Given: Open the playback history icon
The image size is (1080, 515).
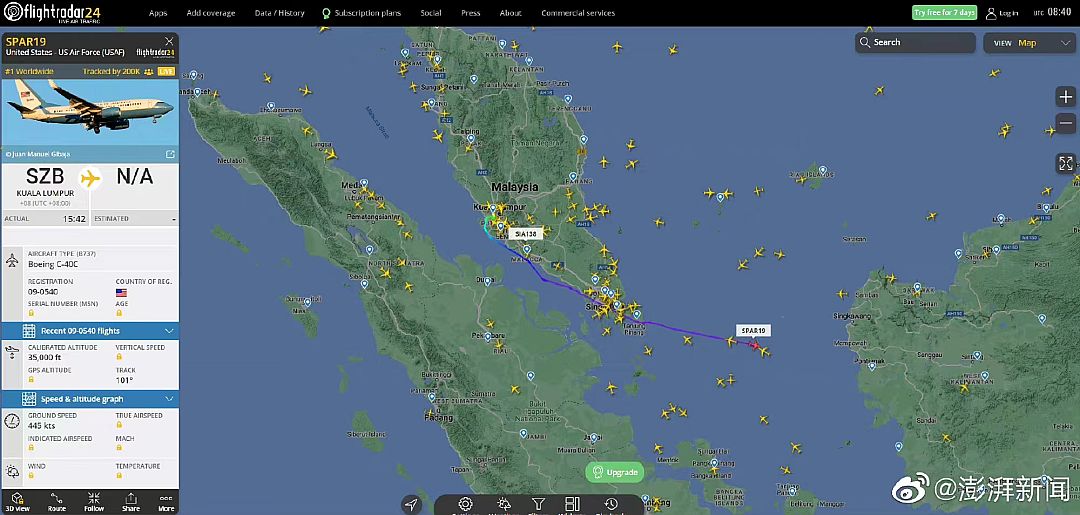Looking at the screenshot, I should pos(610,505).
